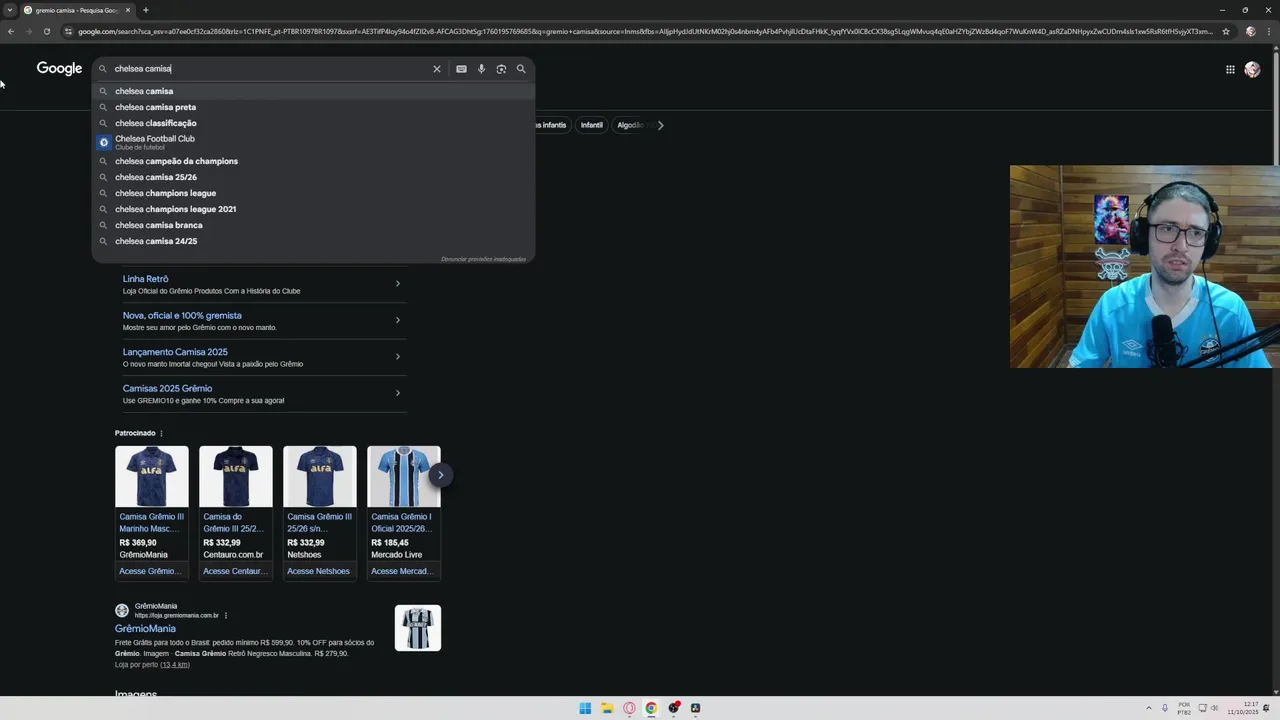The width and height of the screenshot is (1280, 720).
Task: Show hidden system tray icons
Action: pos(1148,708)
